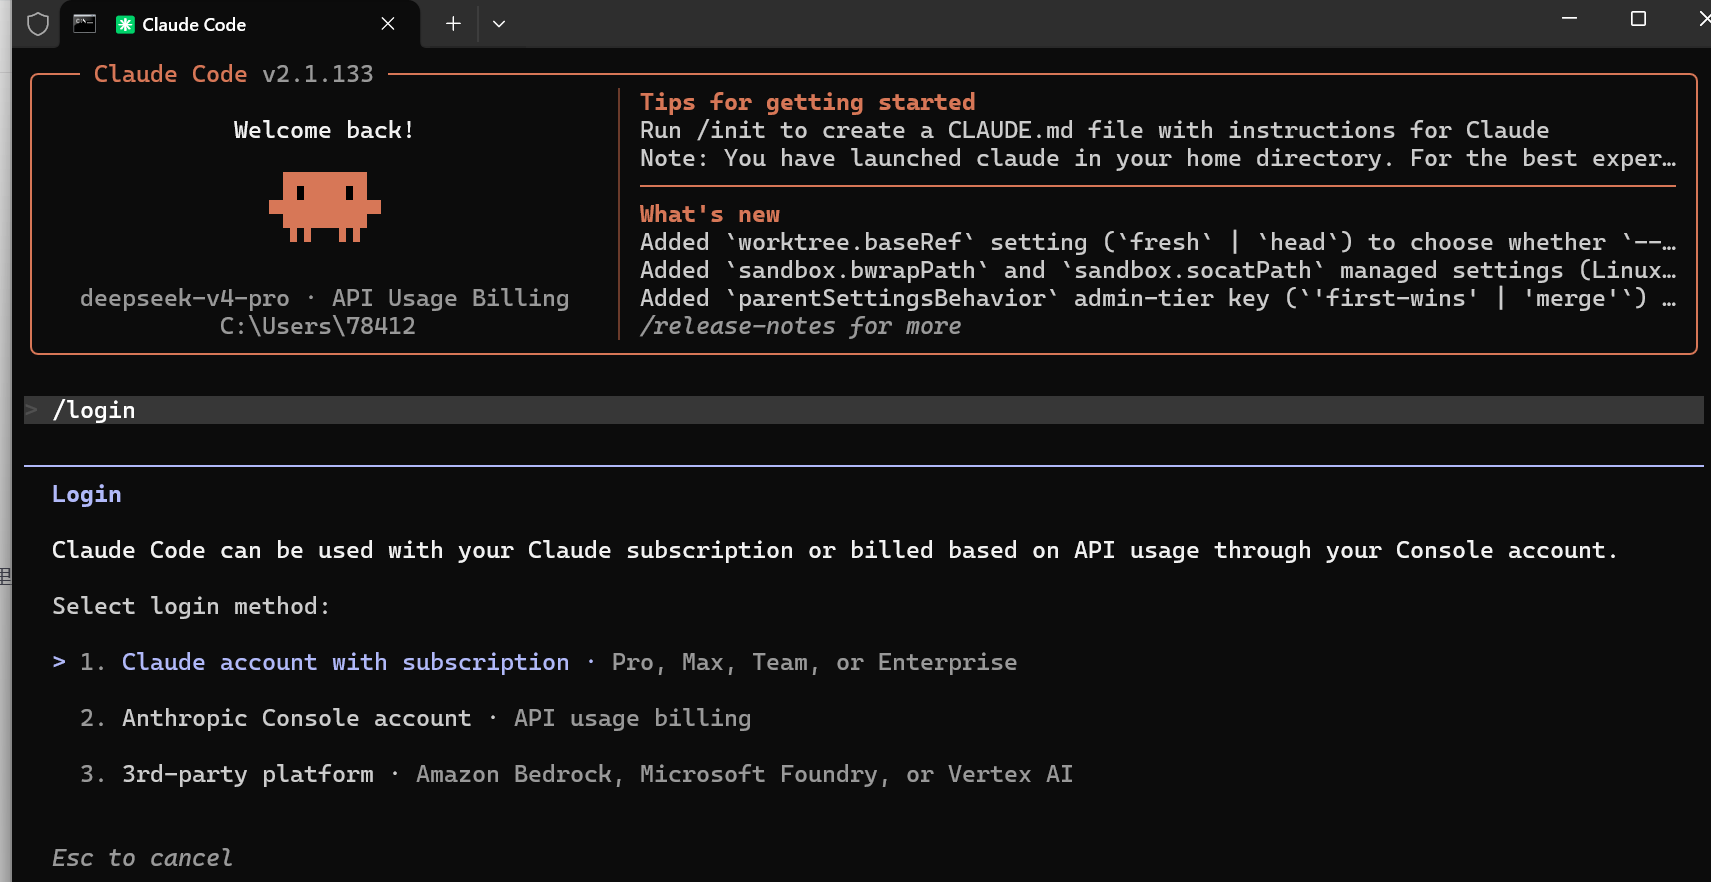The width and height of the screenshot is (1711, 882).
Task: Click the Claude Code asterisk tab icon
Action: pyautogui.click(x=125, y=25)
